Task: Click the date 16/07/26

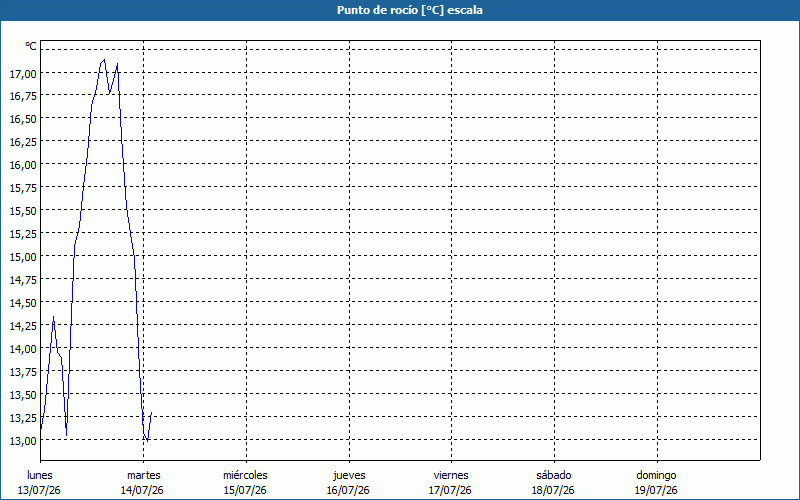Action: 348,490
